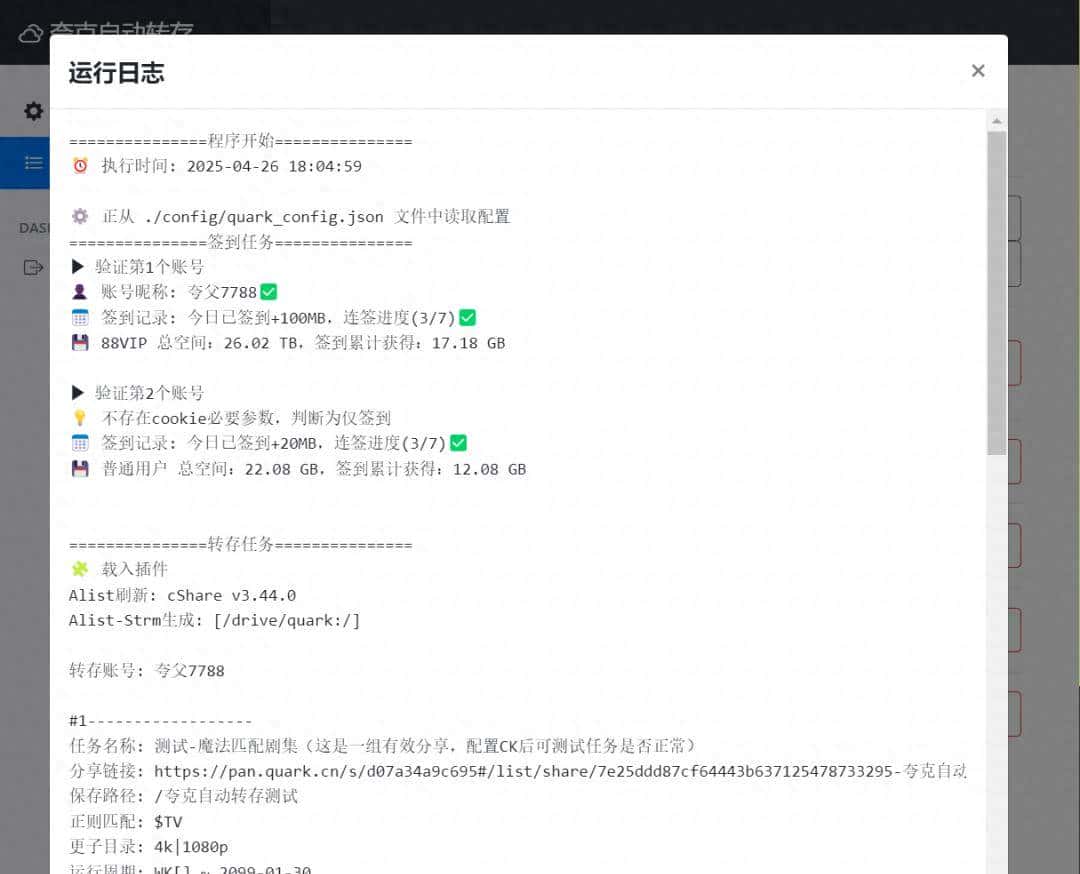This screenshot has height=874, width=1080.
Task: Click the light bulb icon beside cookie message
Action: [80, 417]
